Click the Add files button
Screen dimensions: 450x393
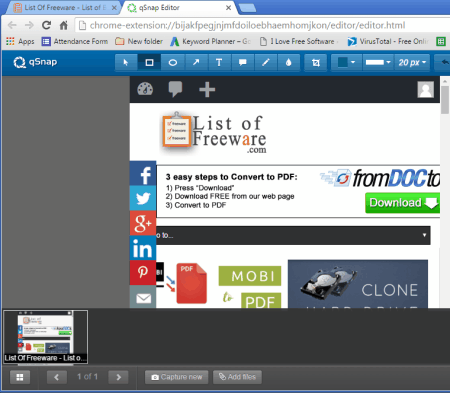tap(237, 377)
